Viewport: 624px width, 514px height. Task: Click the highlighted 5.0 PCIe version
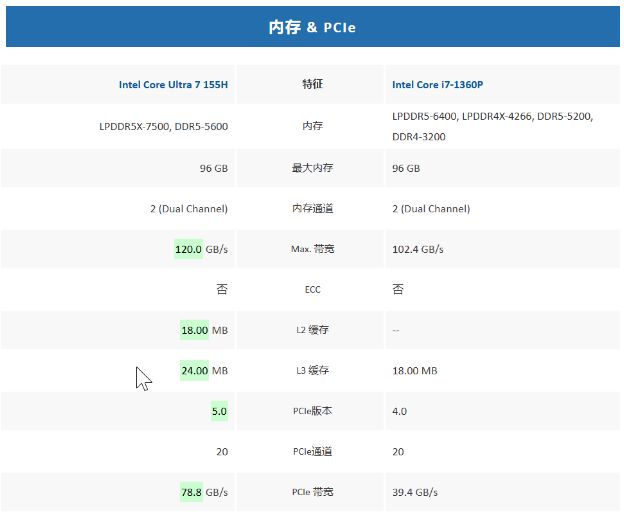pyautogui.click(x=219, y=411)
